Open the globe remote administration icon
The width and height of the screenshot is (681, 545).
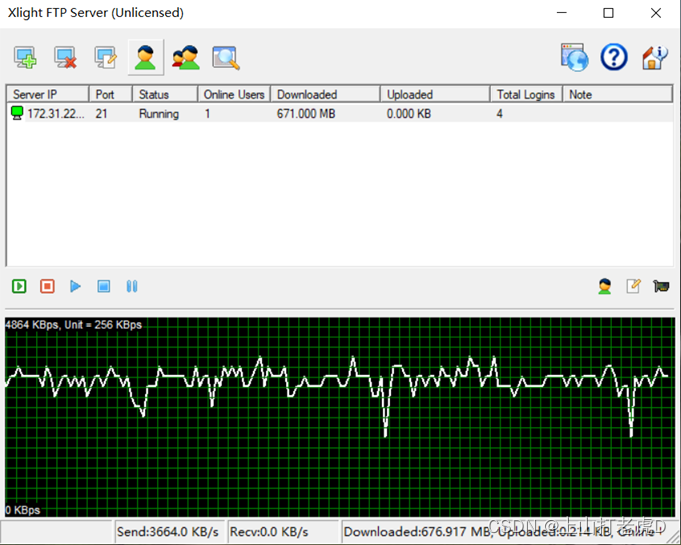(x=574, y=57)
